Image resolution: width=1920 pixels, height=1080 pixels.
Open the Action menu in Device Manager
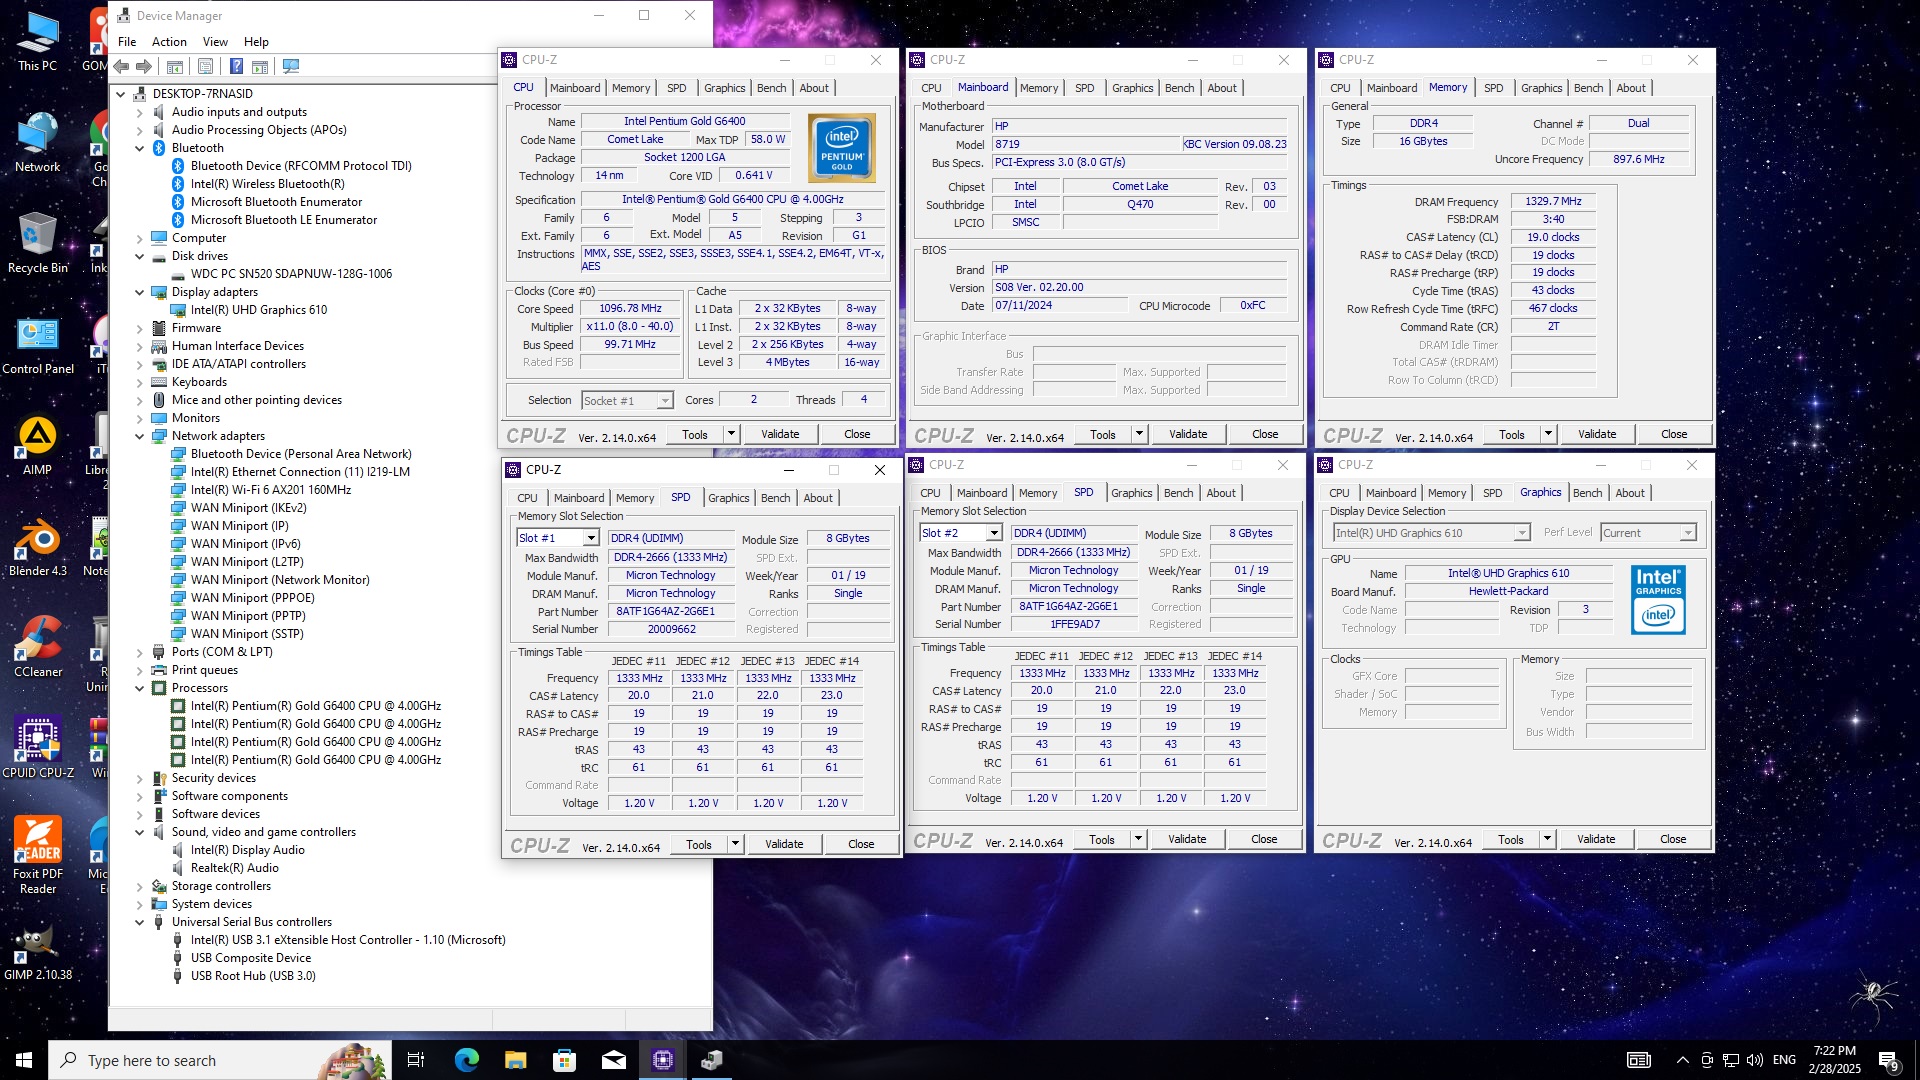click(169, 42)
